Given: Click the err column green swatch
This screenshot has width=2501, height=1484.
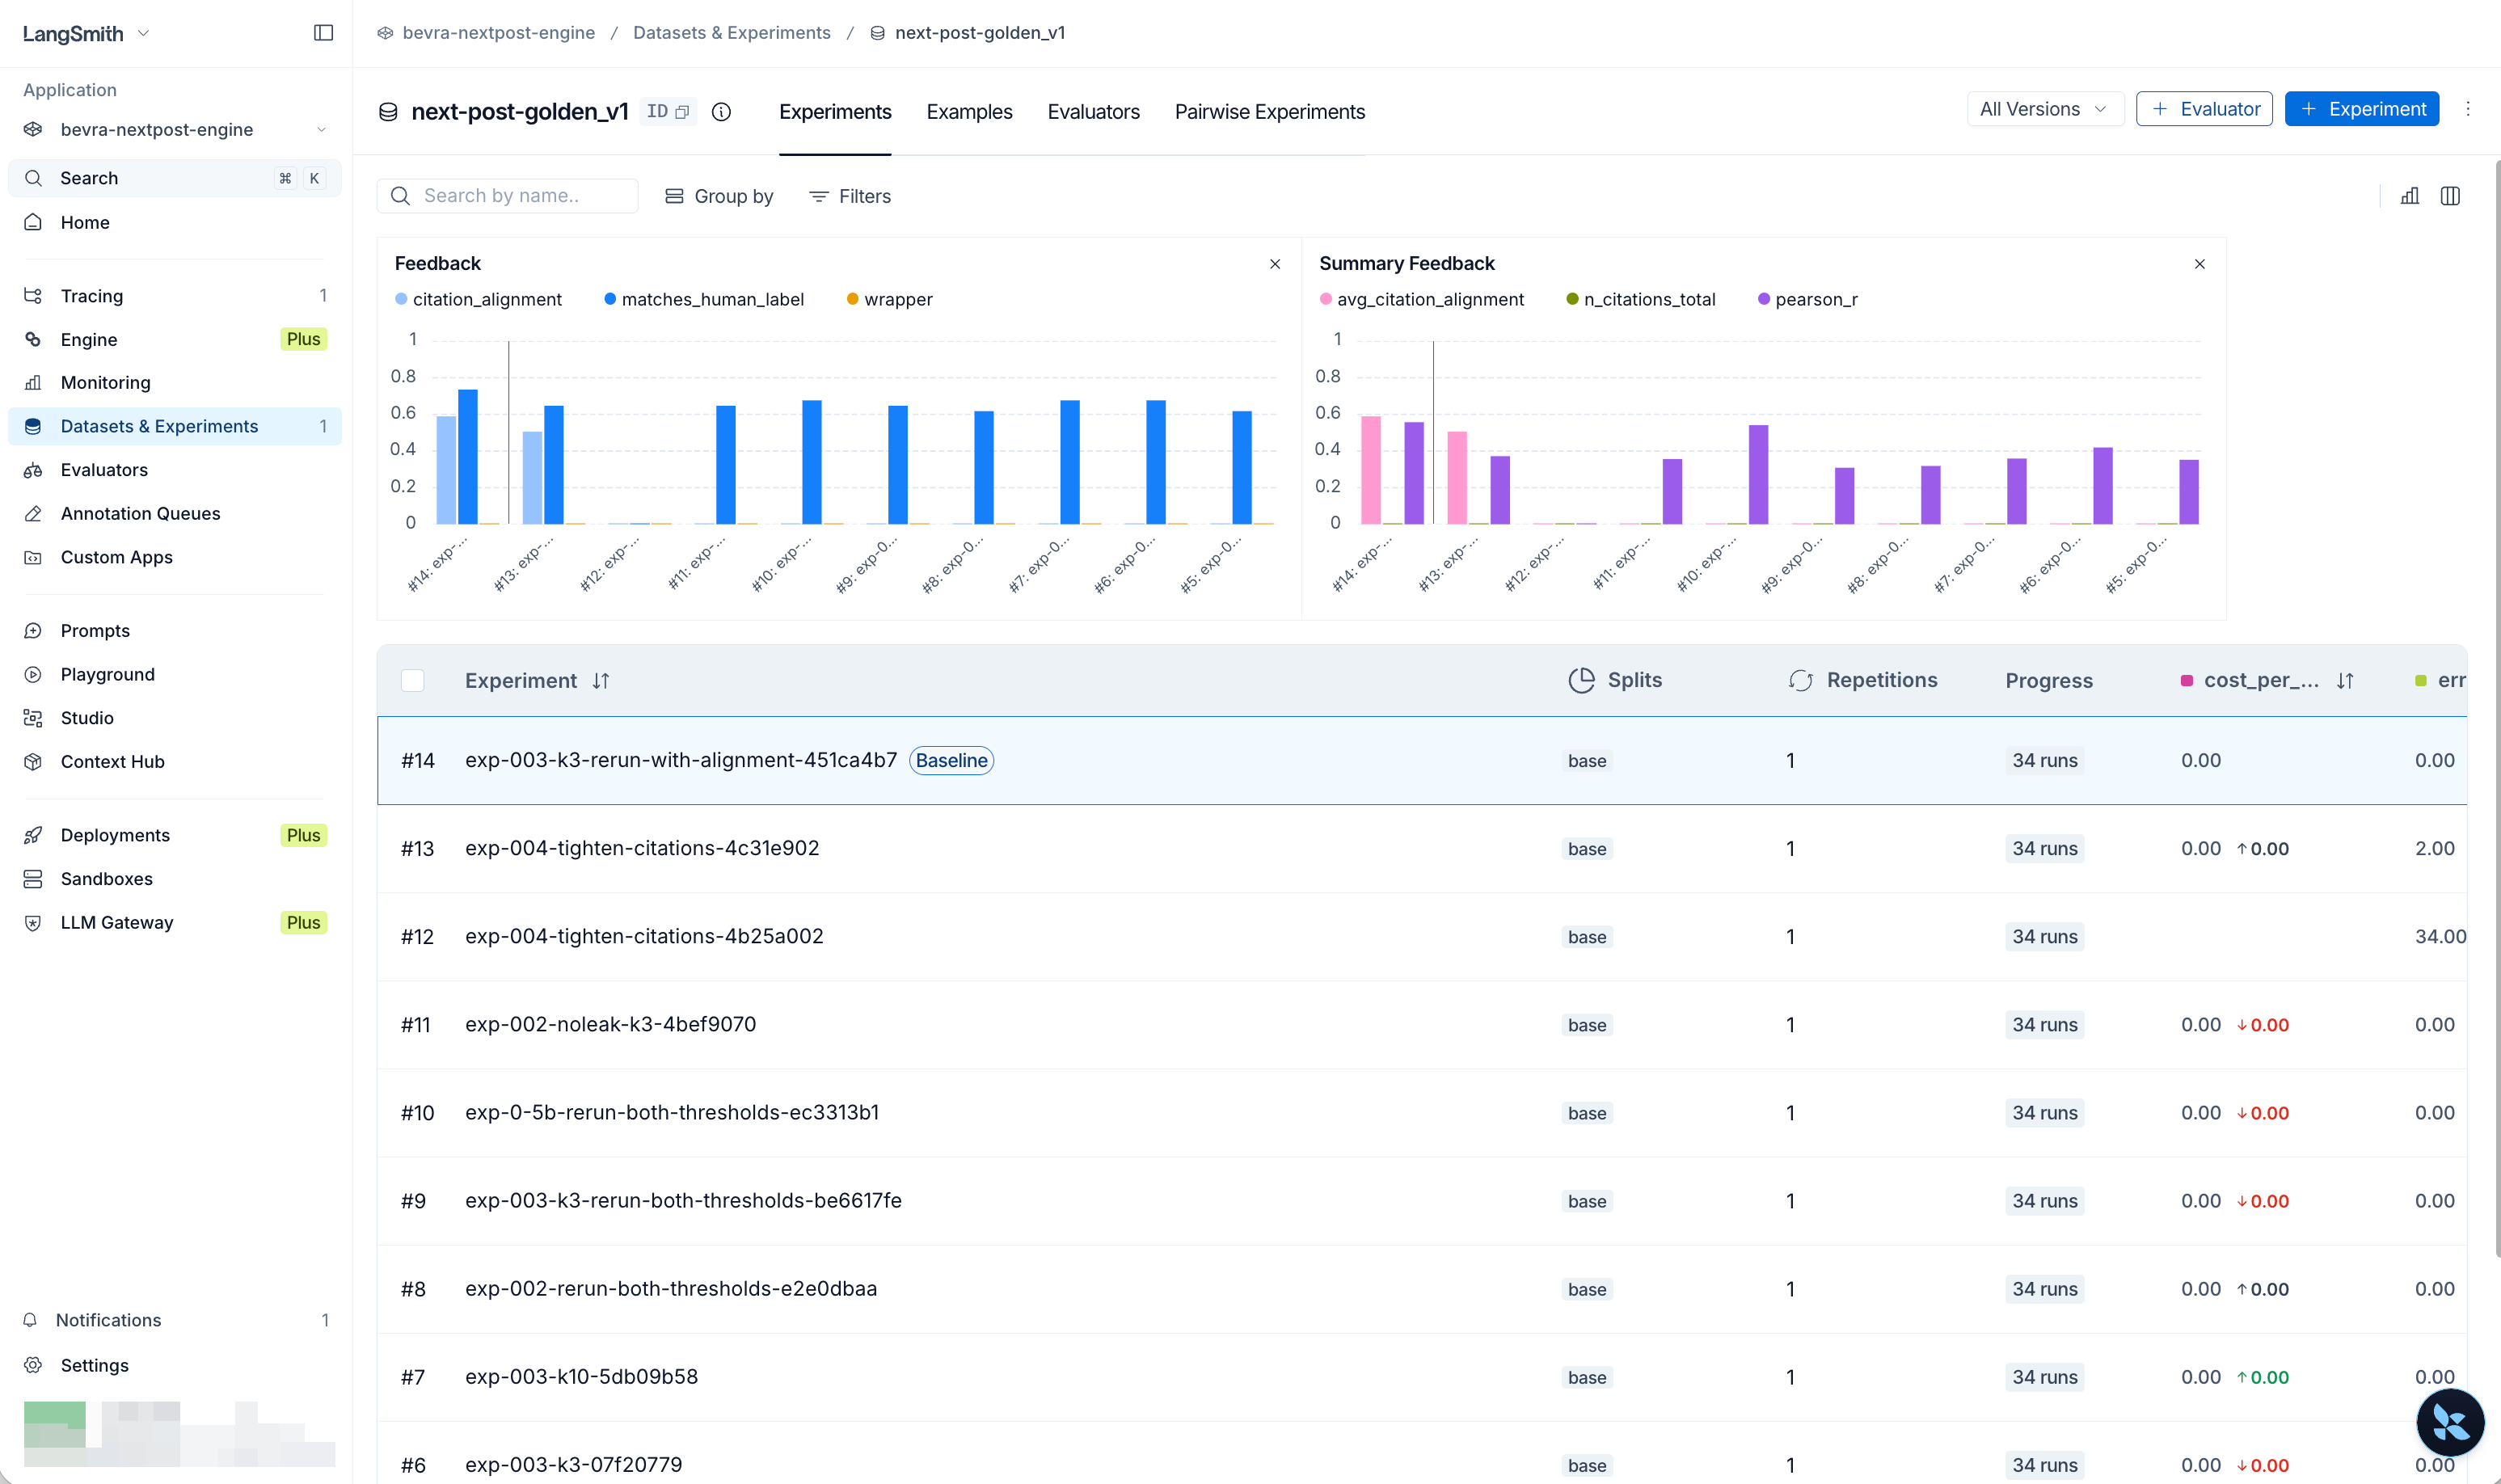Looking at the screenshot, I should point(2421,681).
